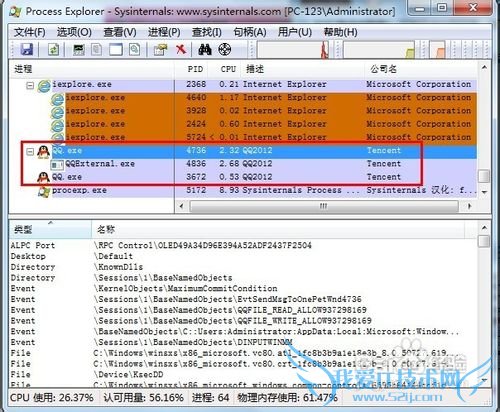Click handle pane scrollbar up arrow

(484, 228)
